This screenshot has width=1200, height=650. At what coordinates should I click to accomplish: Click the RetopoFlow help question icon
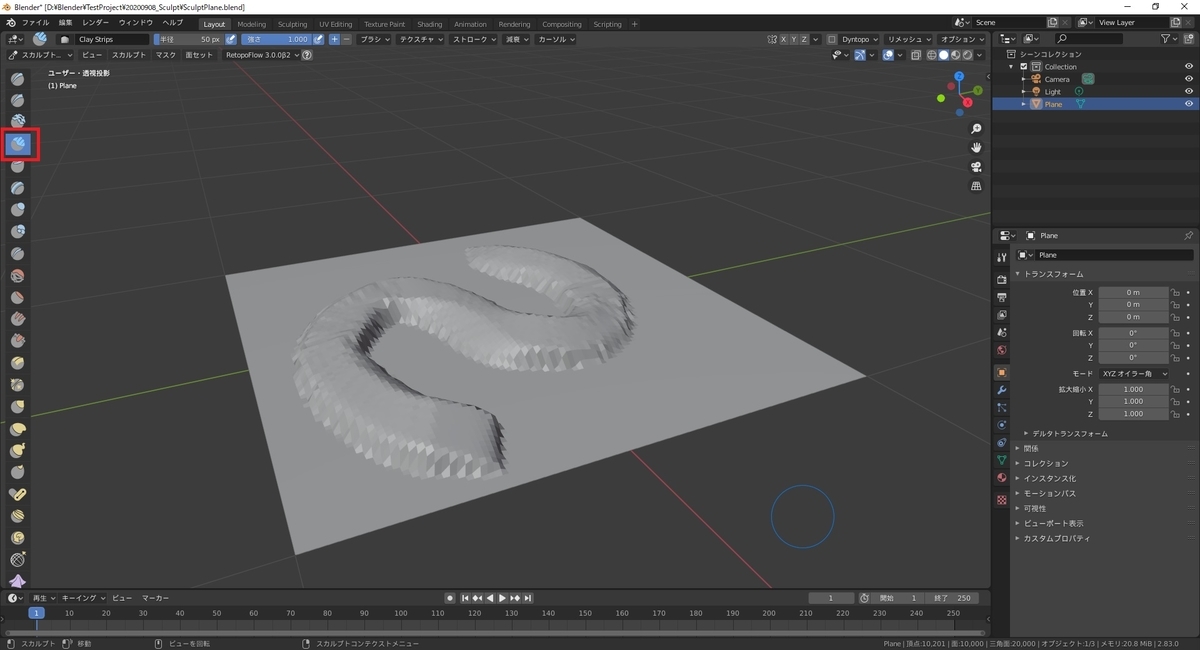click(x=307, y=55)
